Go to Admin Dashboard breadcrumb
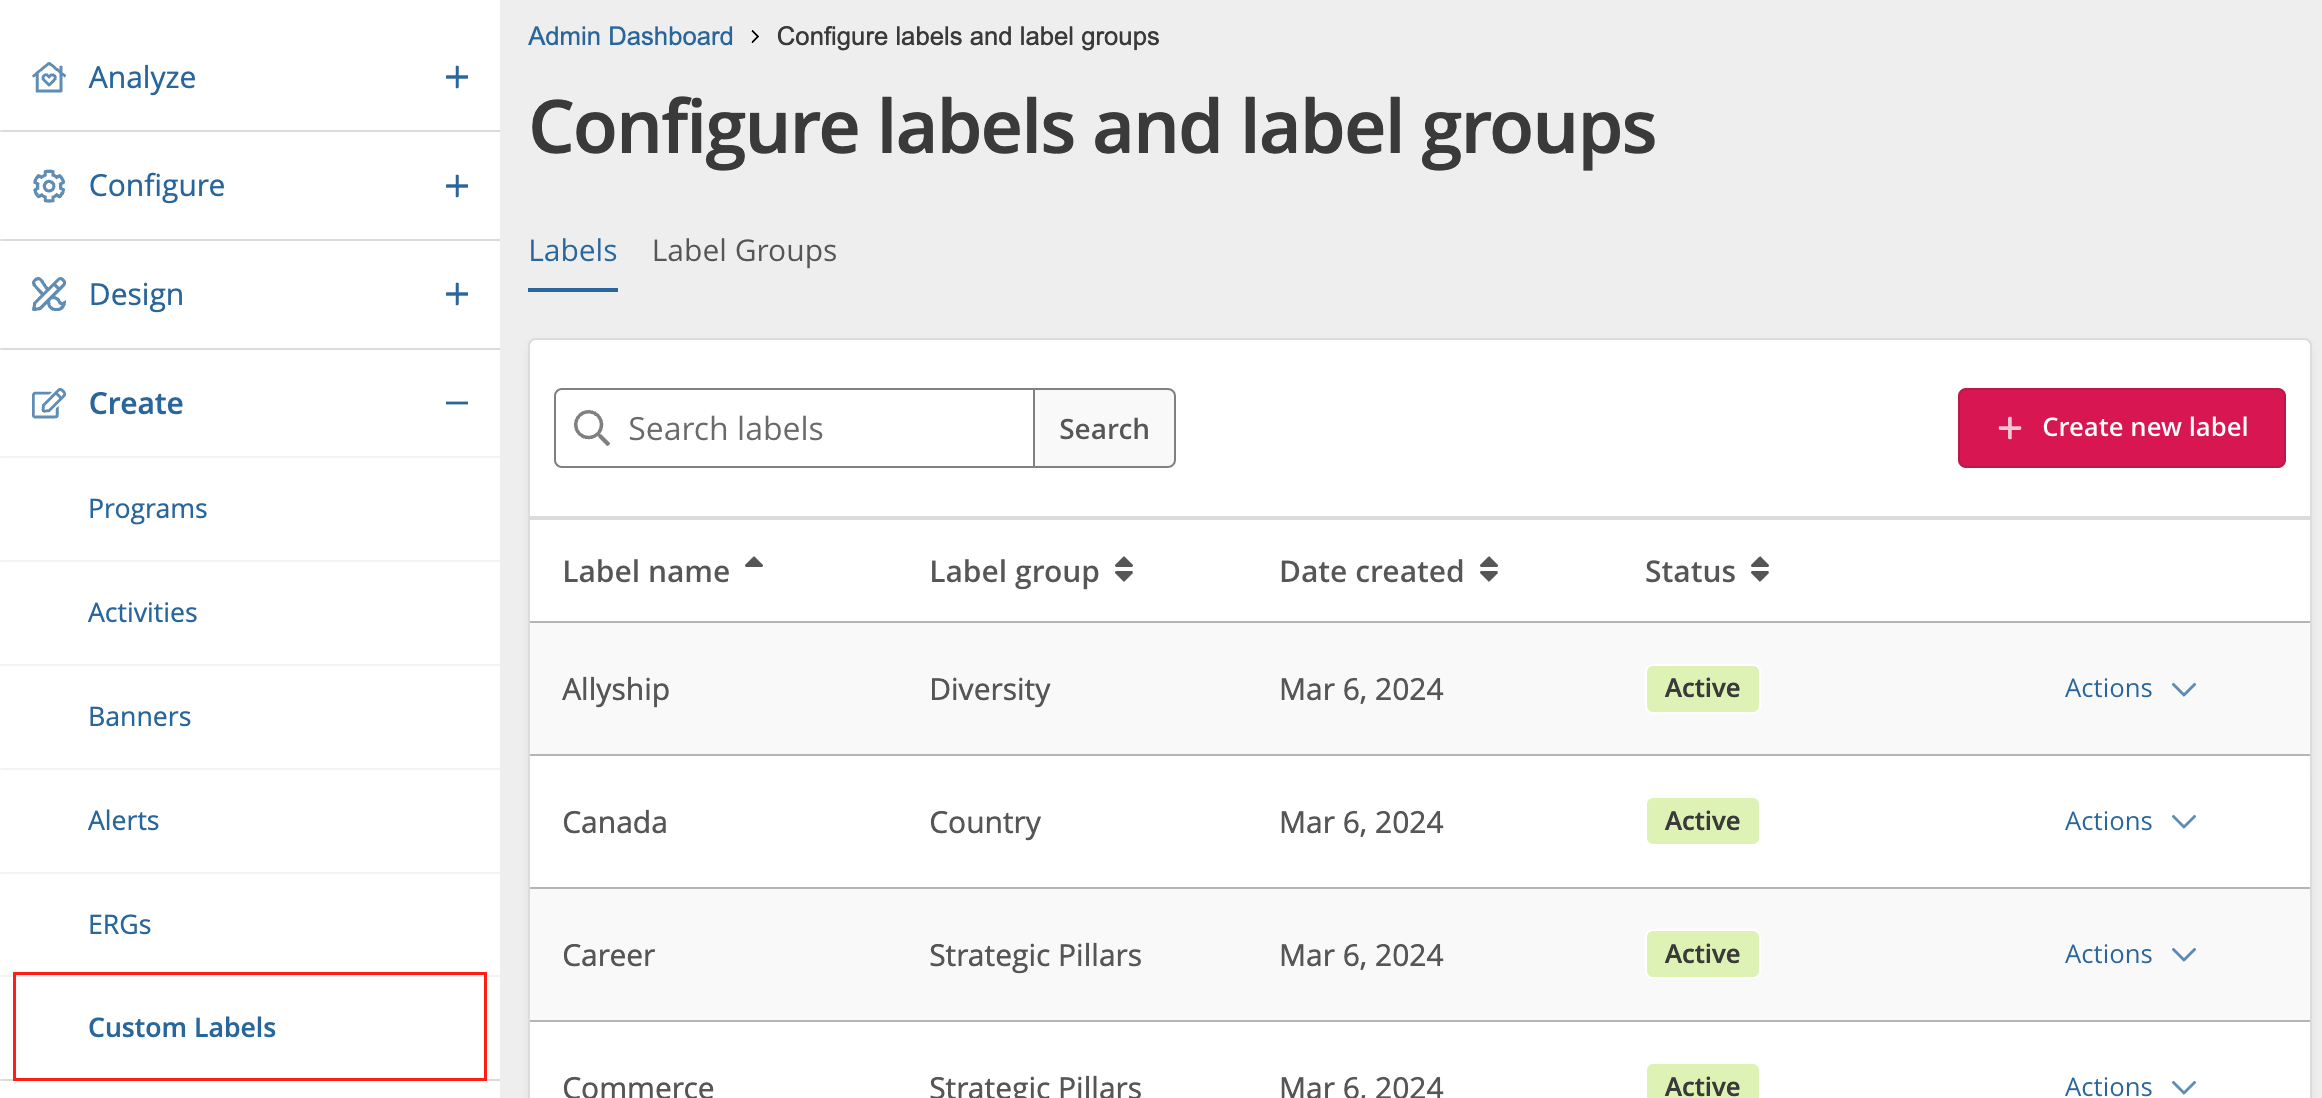Image resolution: width=2322 pixels, height=1098 pixels. 631,36
